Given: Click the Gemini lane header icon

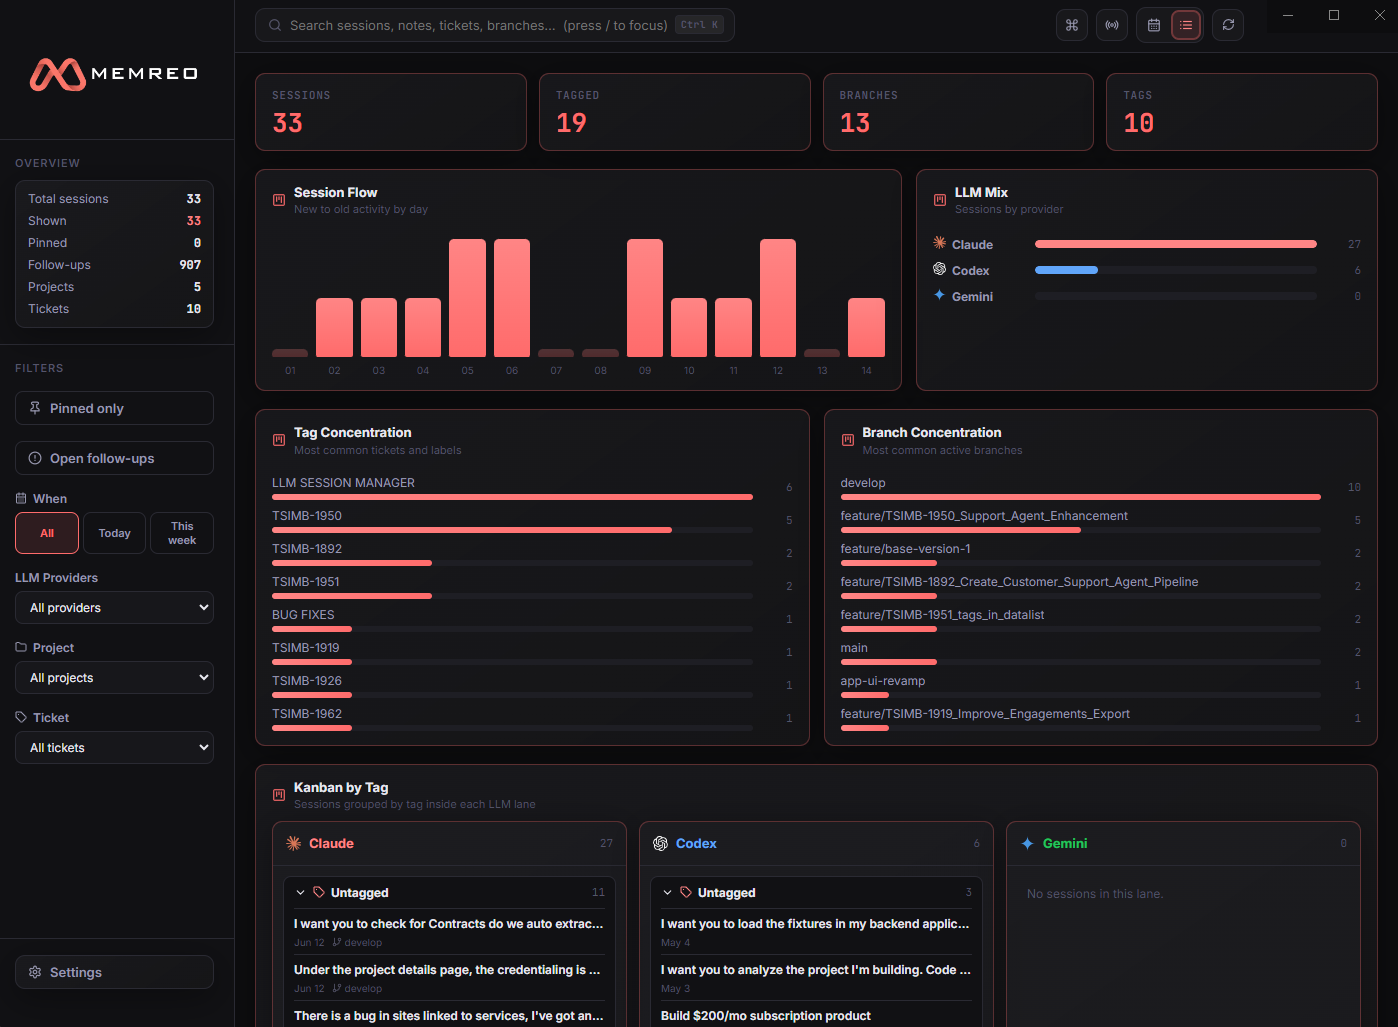Looking at the screenshot, I should [x=1027, y=843].
